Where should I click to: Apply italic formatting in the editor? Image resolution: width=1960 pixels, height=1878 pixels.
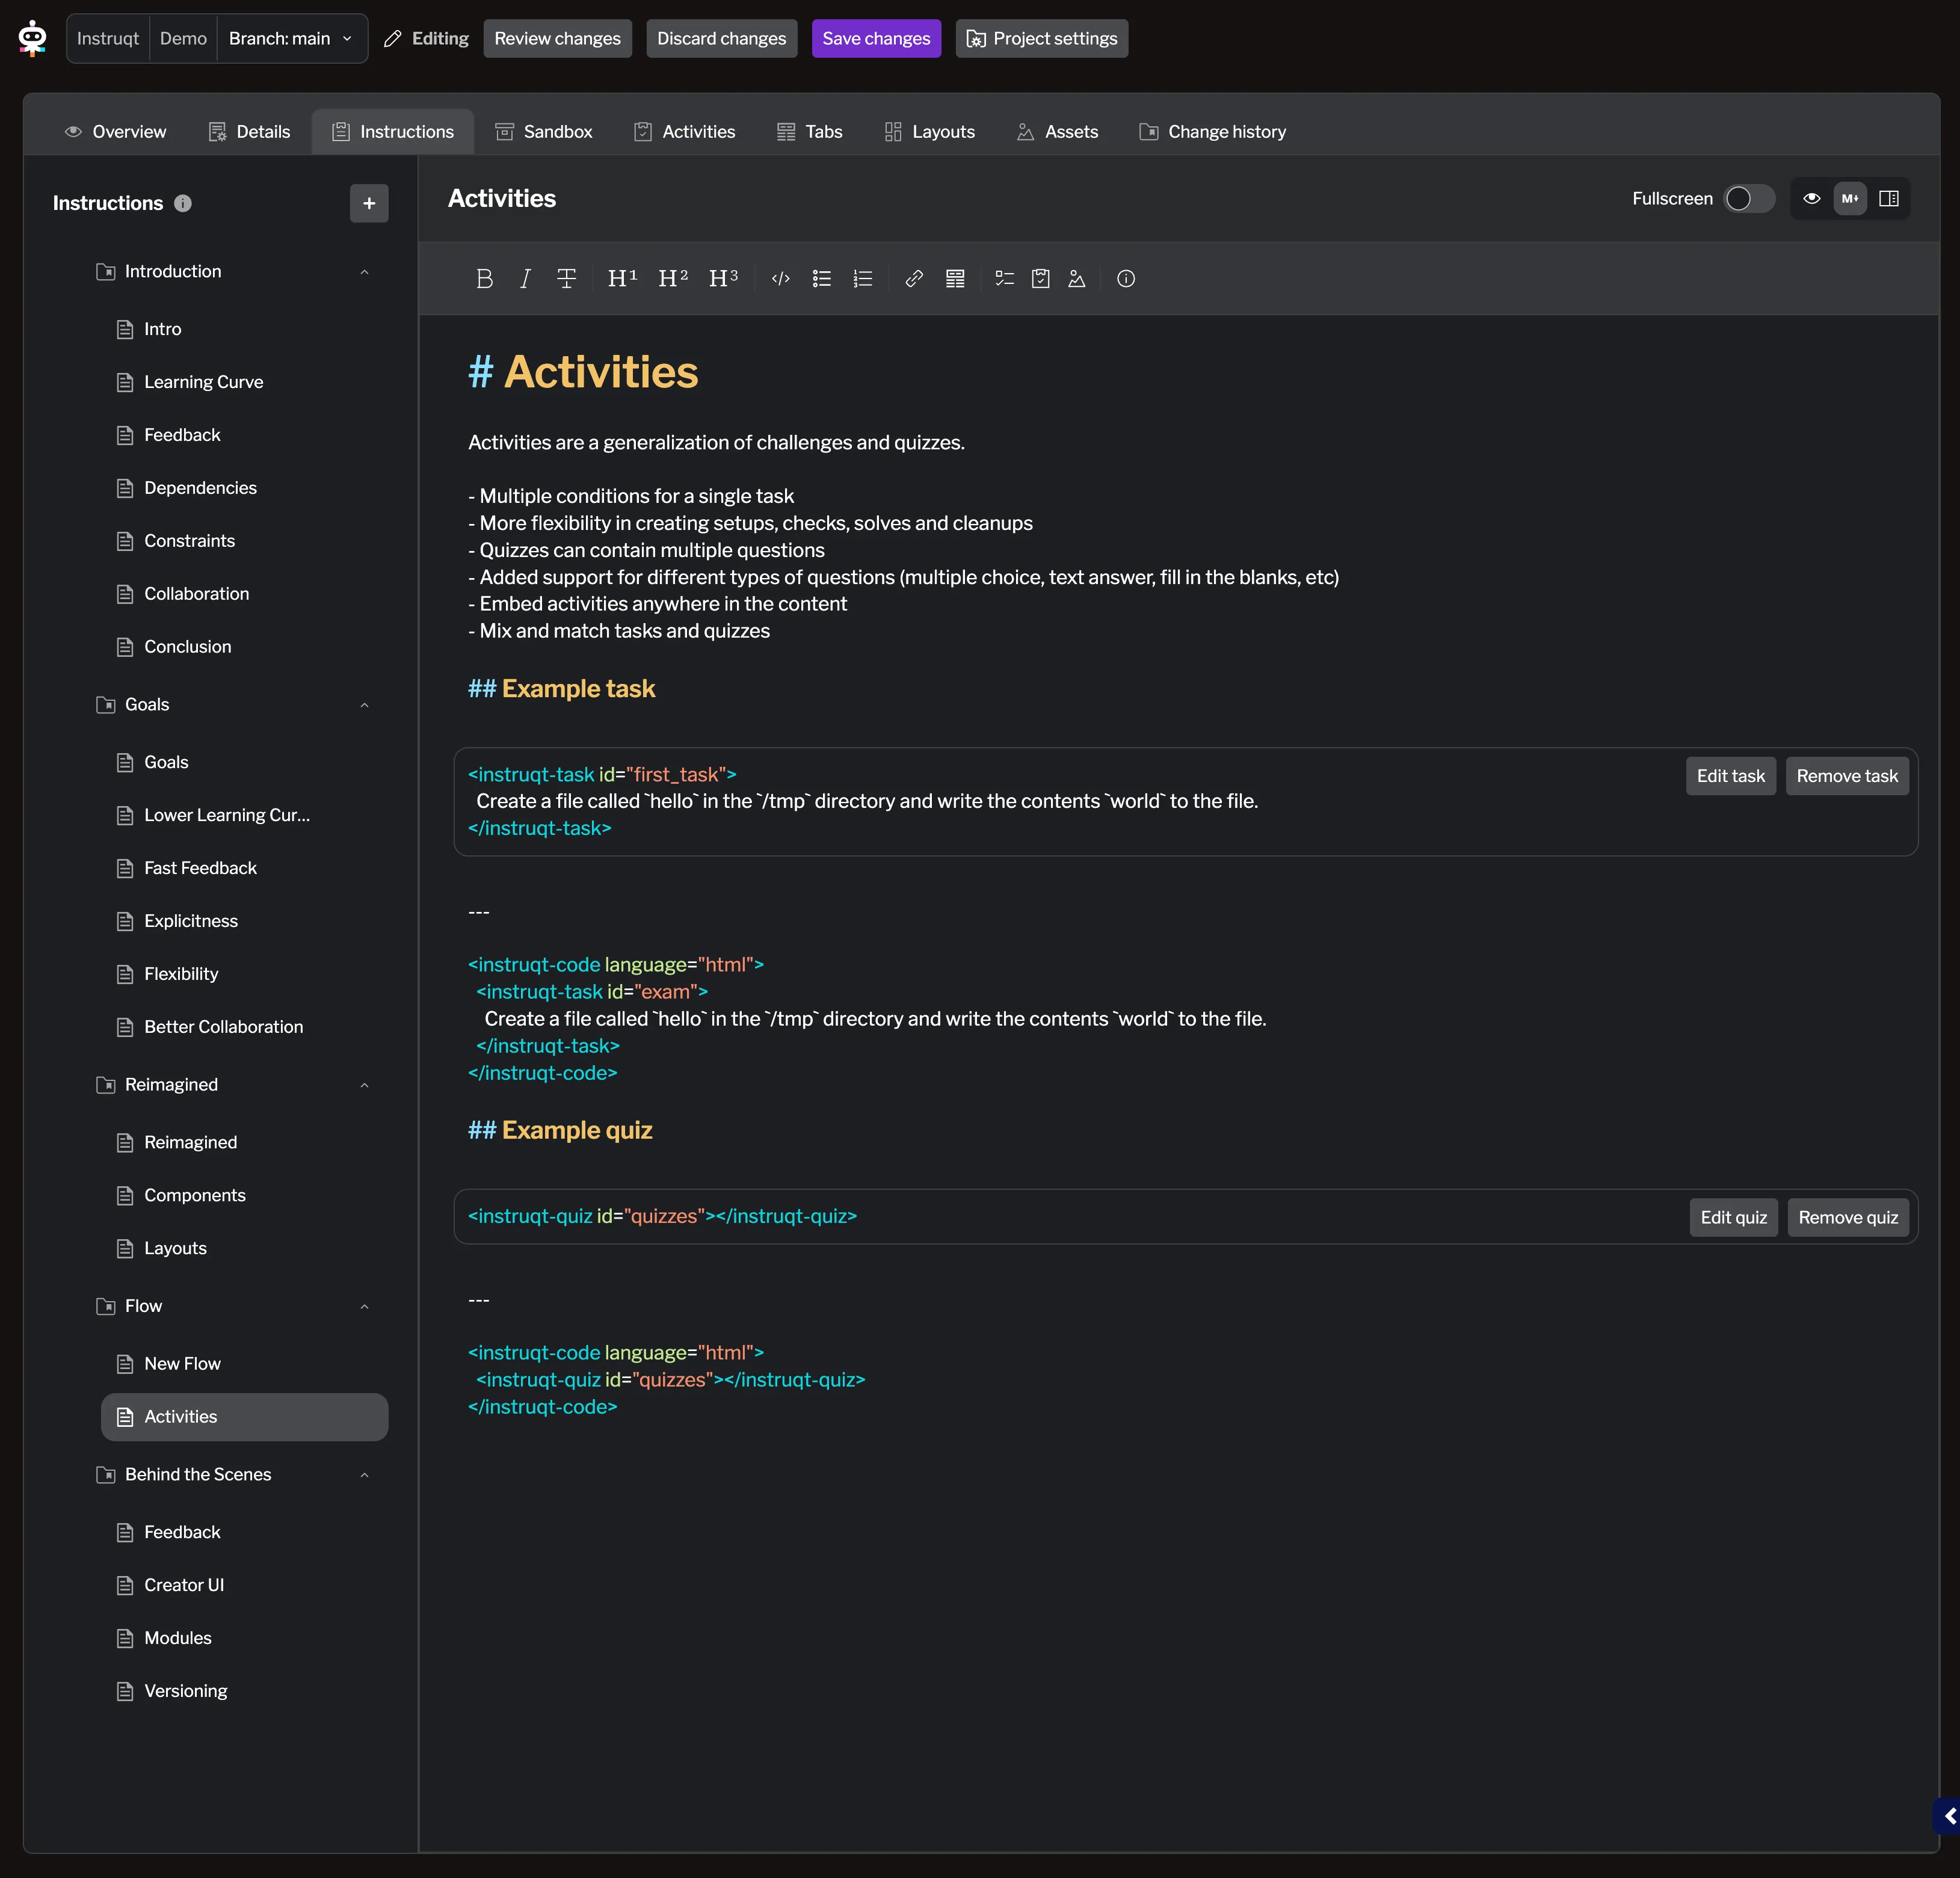524,279
